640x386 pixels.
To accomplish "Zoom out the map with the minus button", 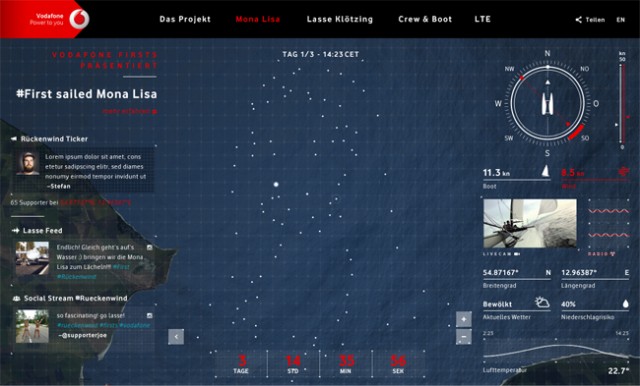I will [464, 337].
